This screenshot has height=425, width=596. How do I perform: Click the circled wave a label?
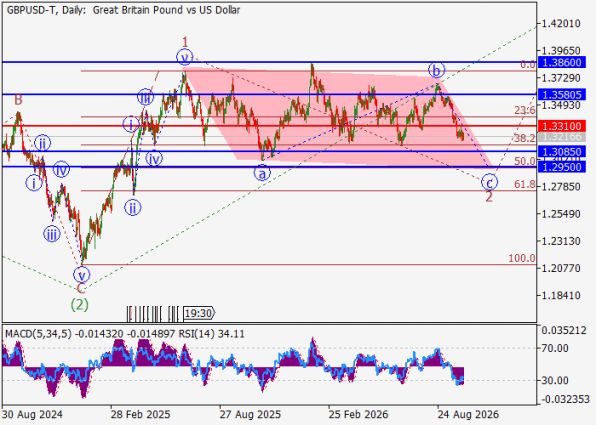tap(262, 173)
